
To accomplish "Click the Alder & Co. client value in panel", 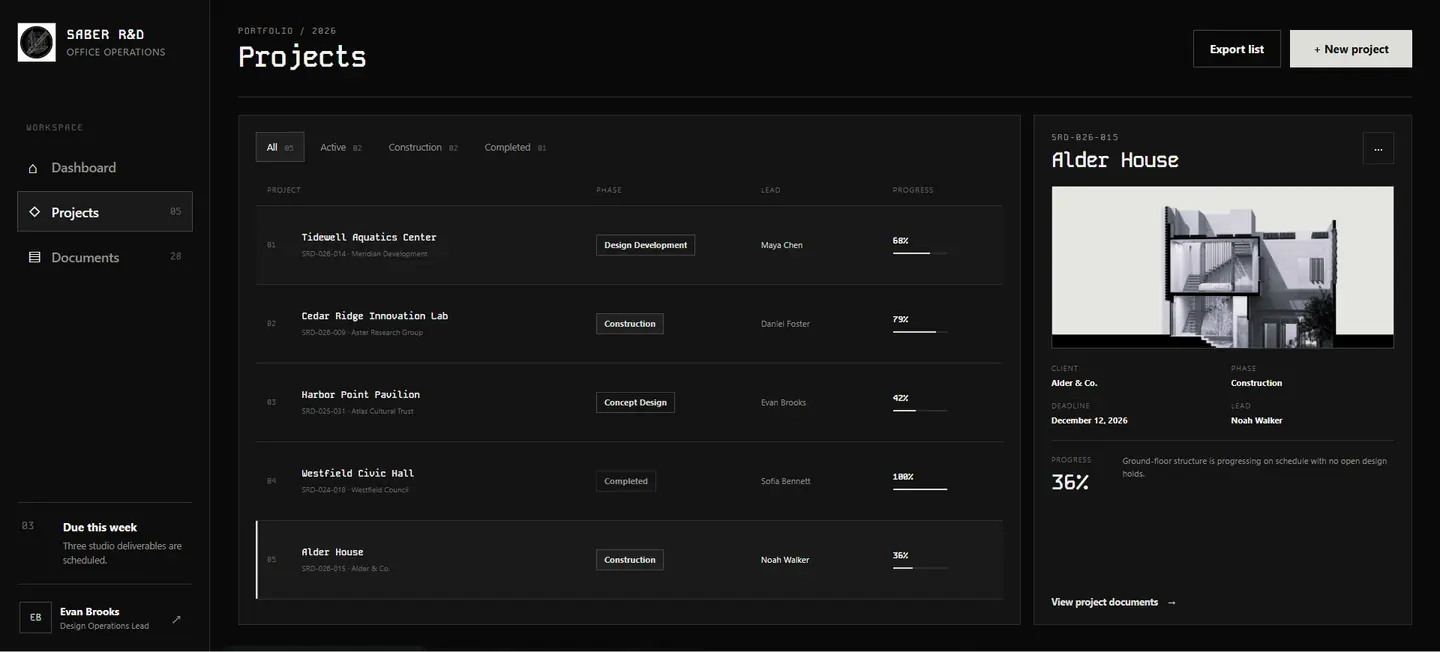I will tap(1074, 383).
